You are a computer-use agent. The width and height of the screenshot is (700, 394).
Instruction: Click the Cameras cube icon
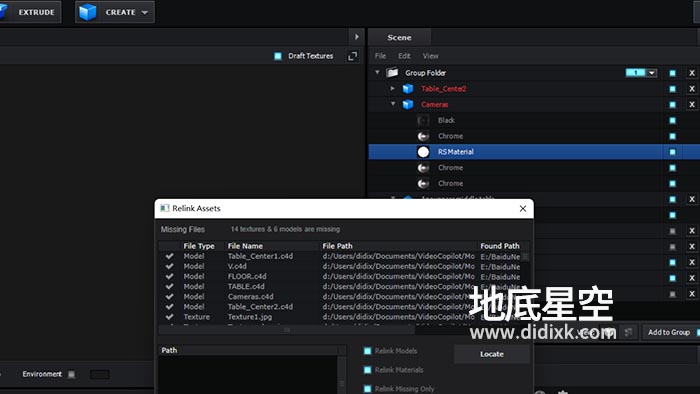(x=408, y=104)
